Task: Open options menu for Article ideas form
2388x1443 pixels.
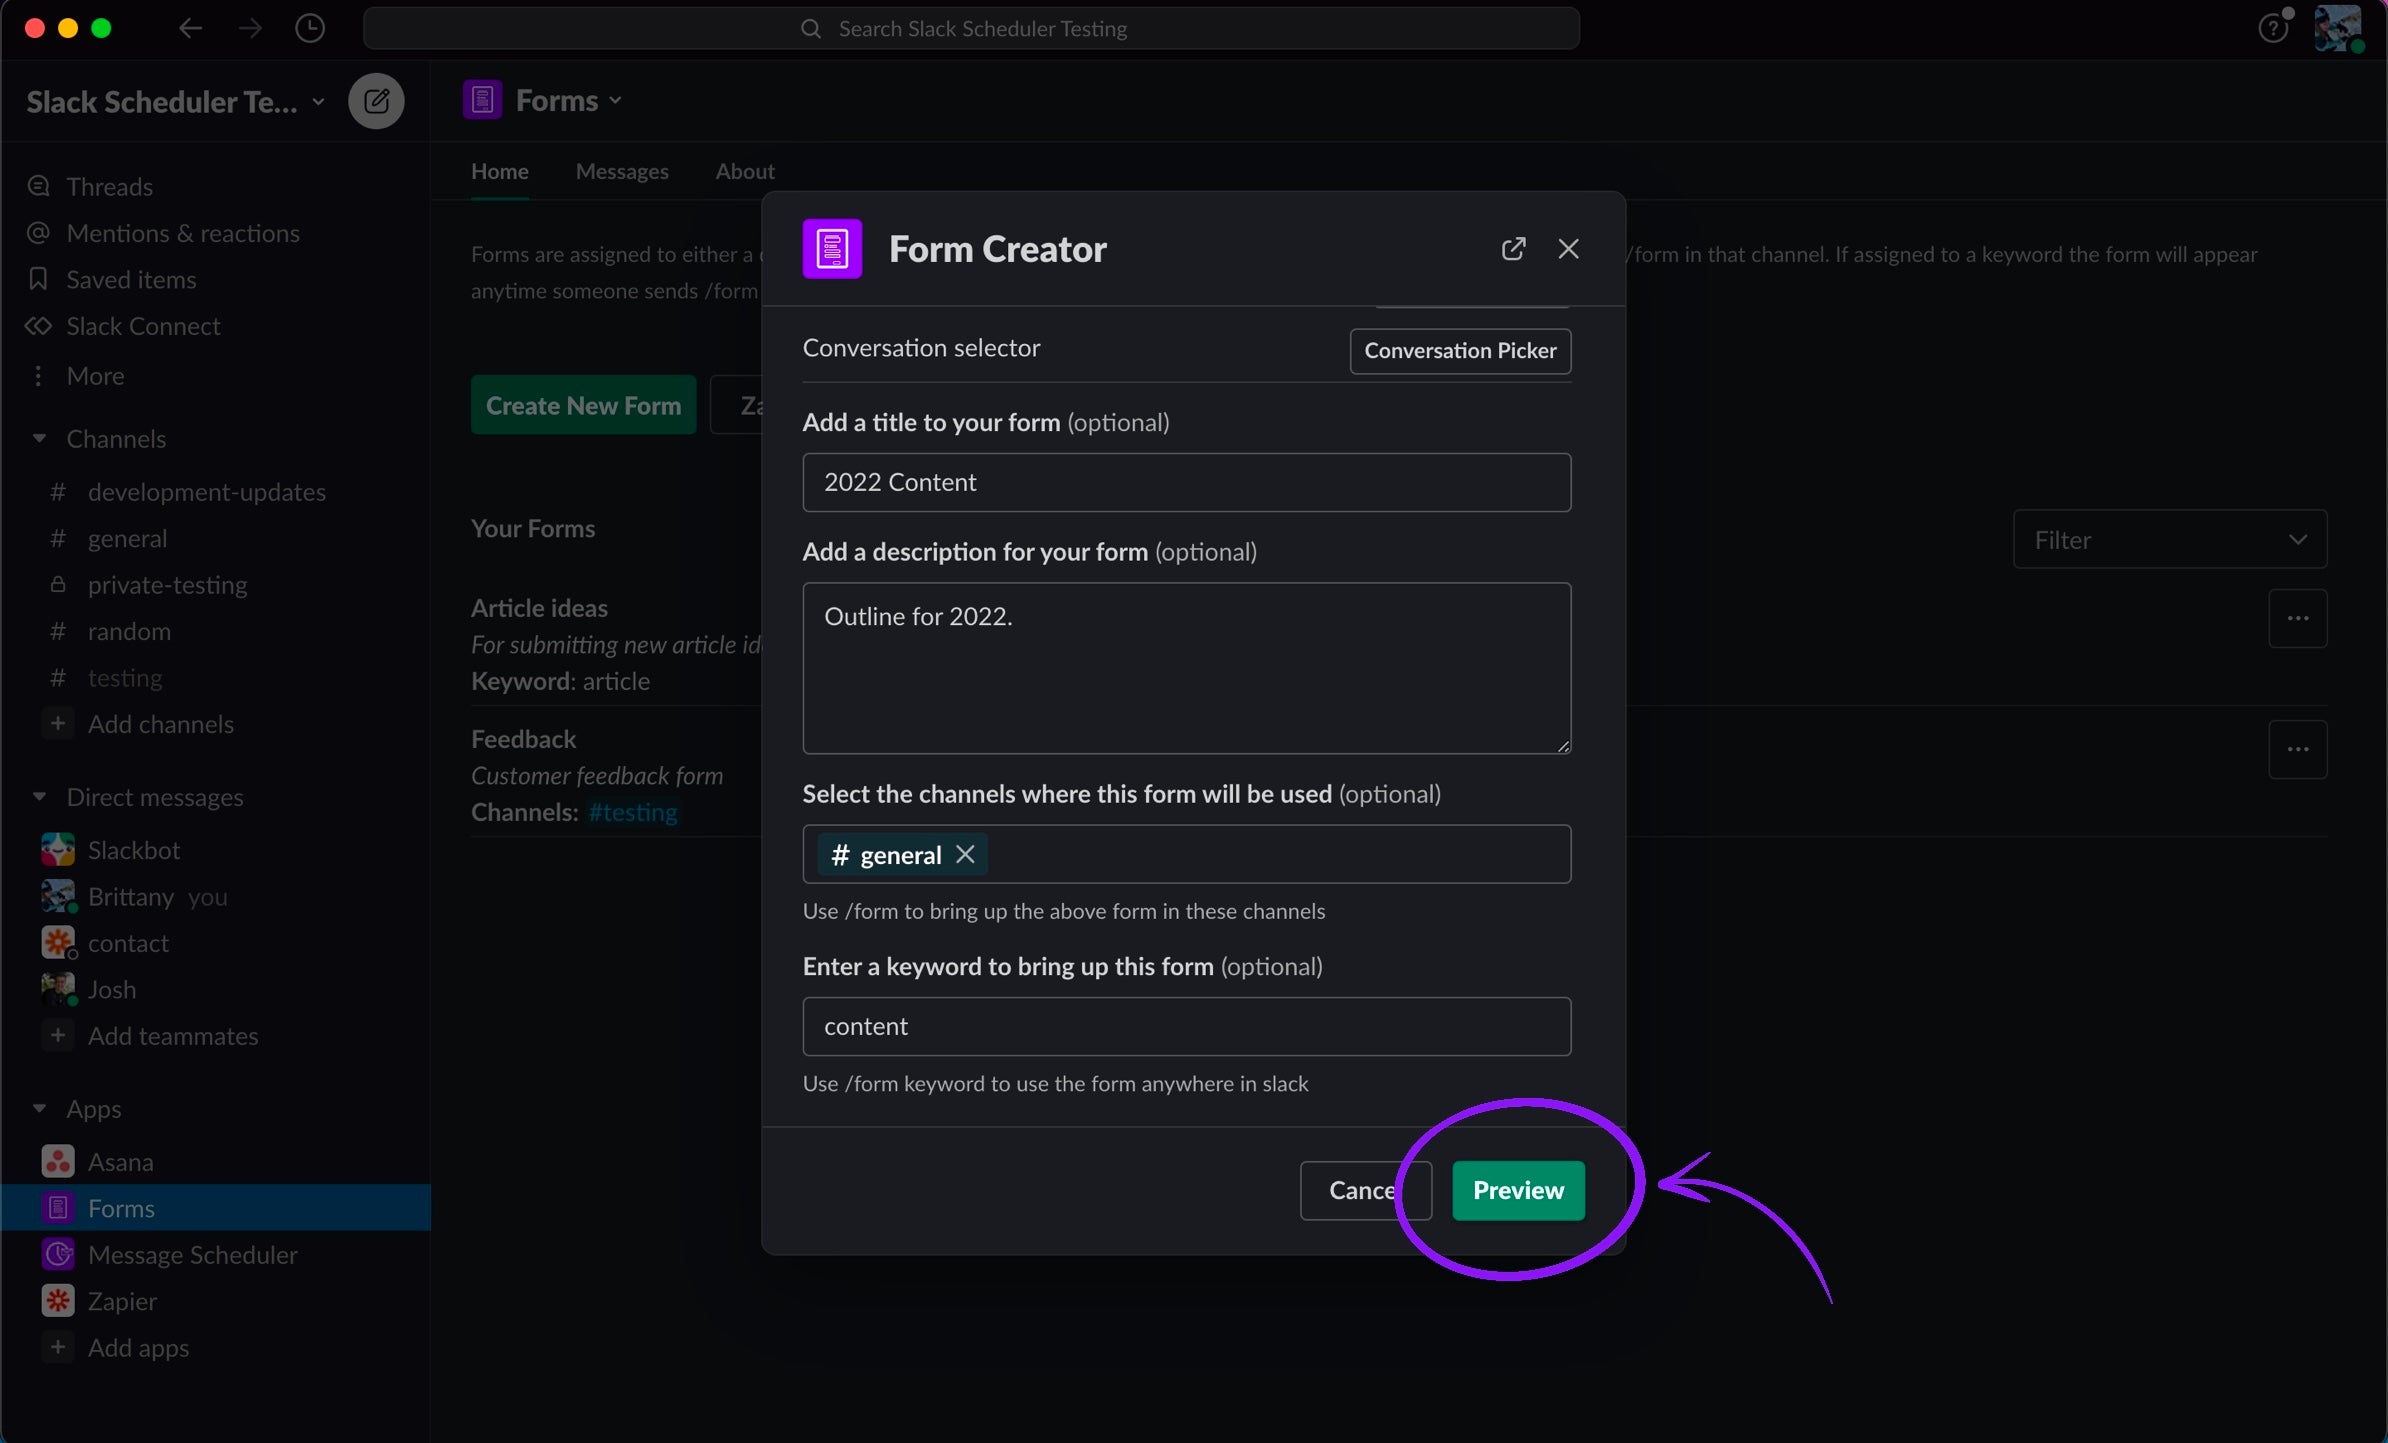Action: tap(2297, 618)
